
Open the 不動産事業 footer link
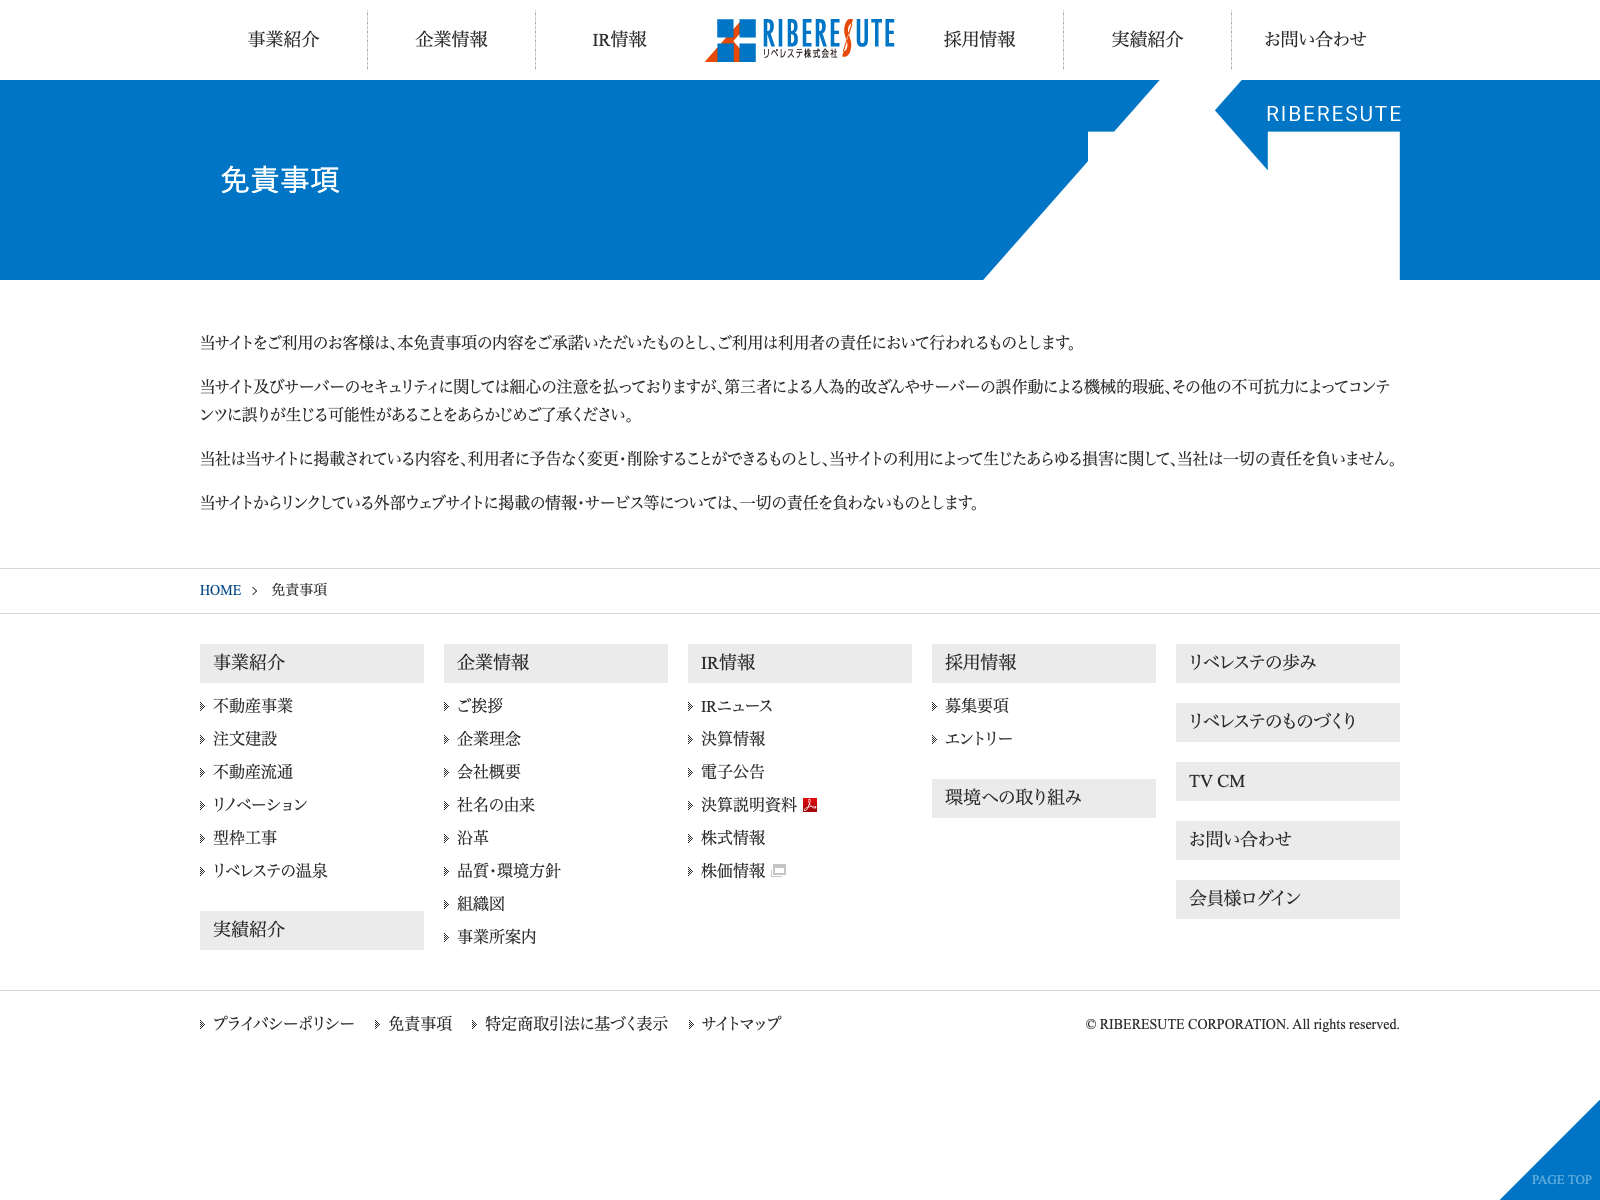pyautogui.click(x=253, y=706)
